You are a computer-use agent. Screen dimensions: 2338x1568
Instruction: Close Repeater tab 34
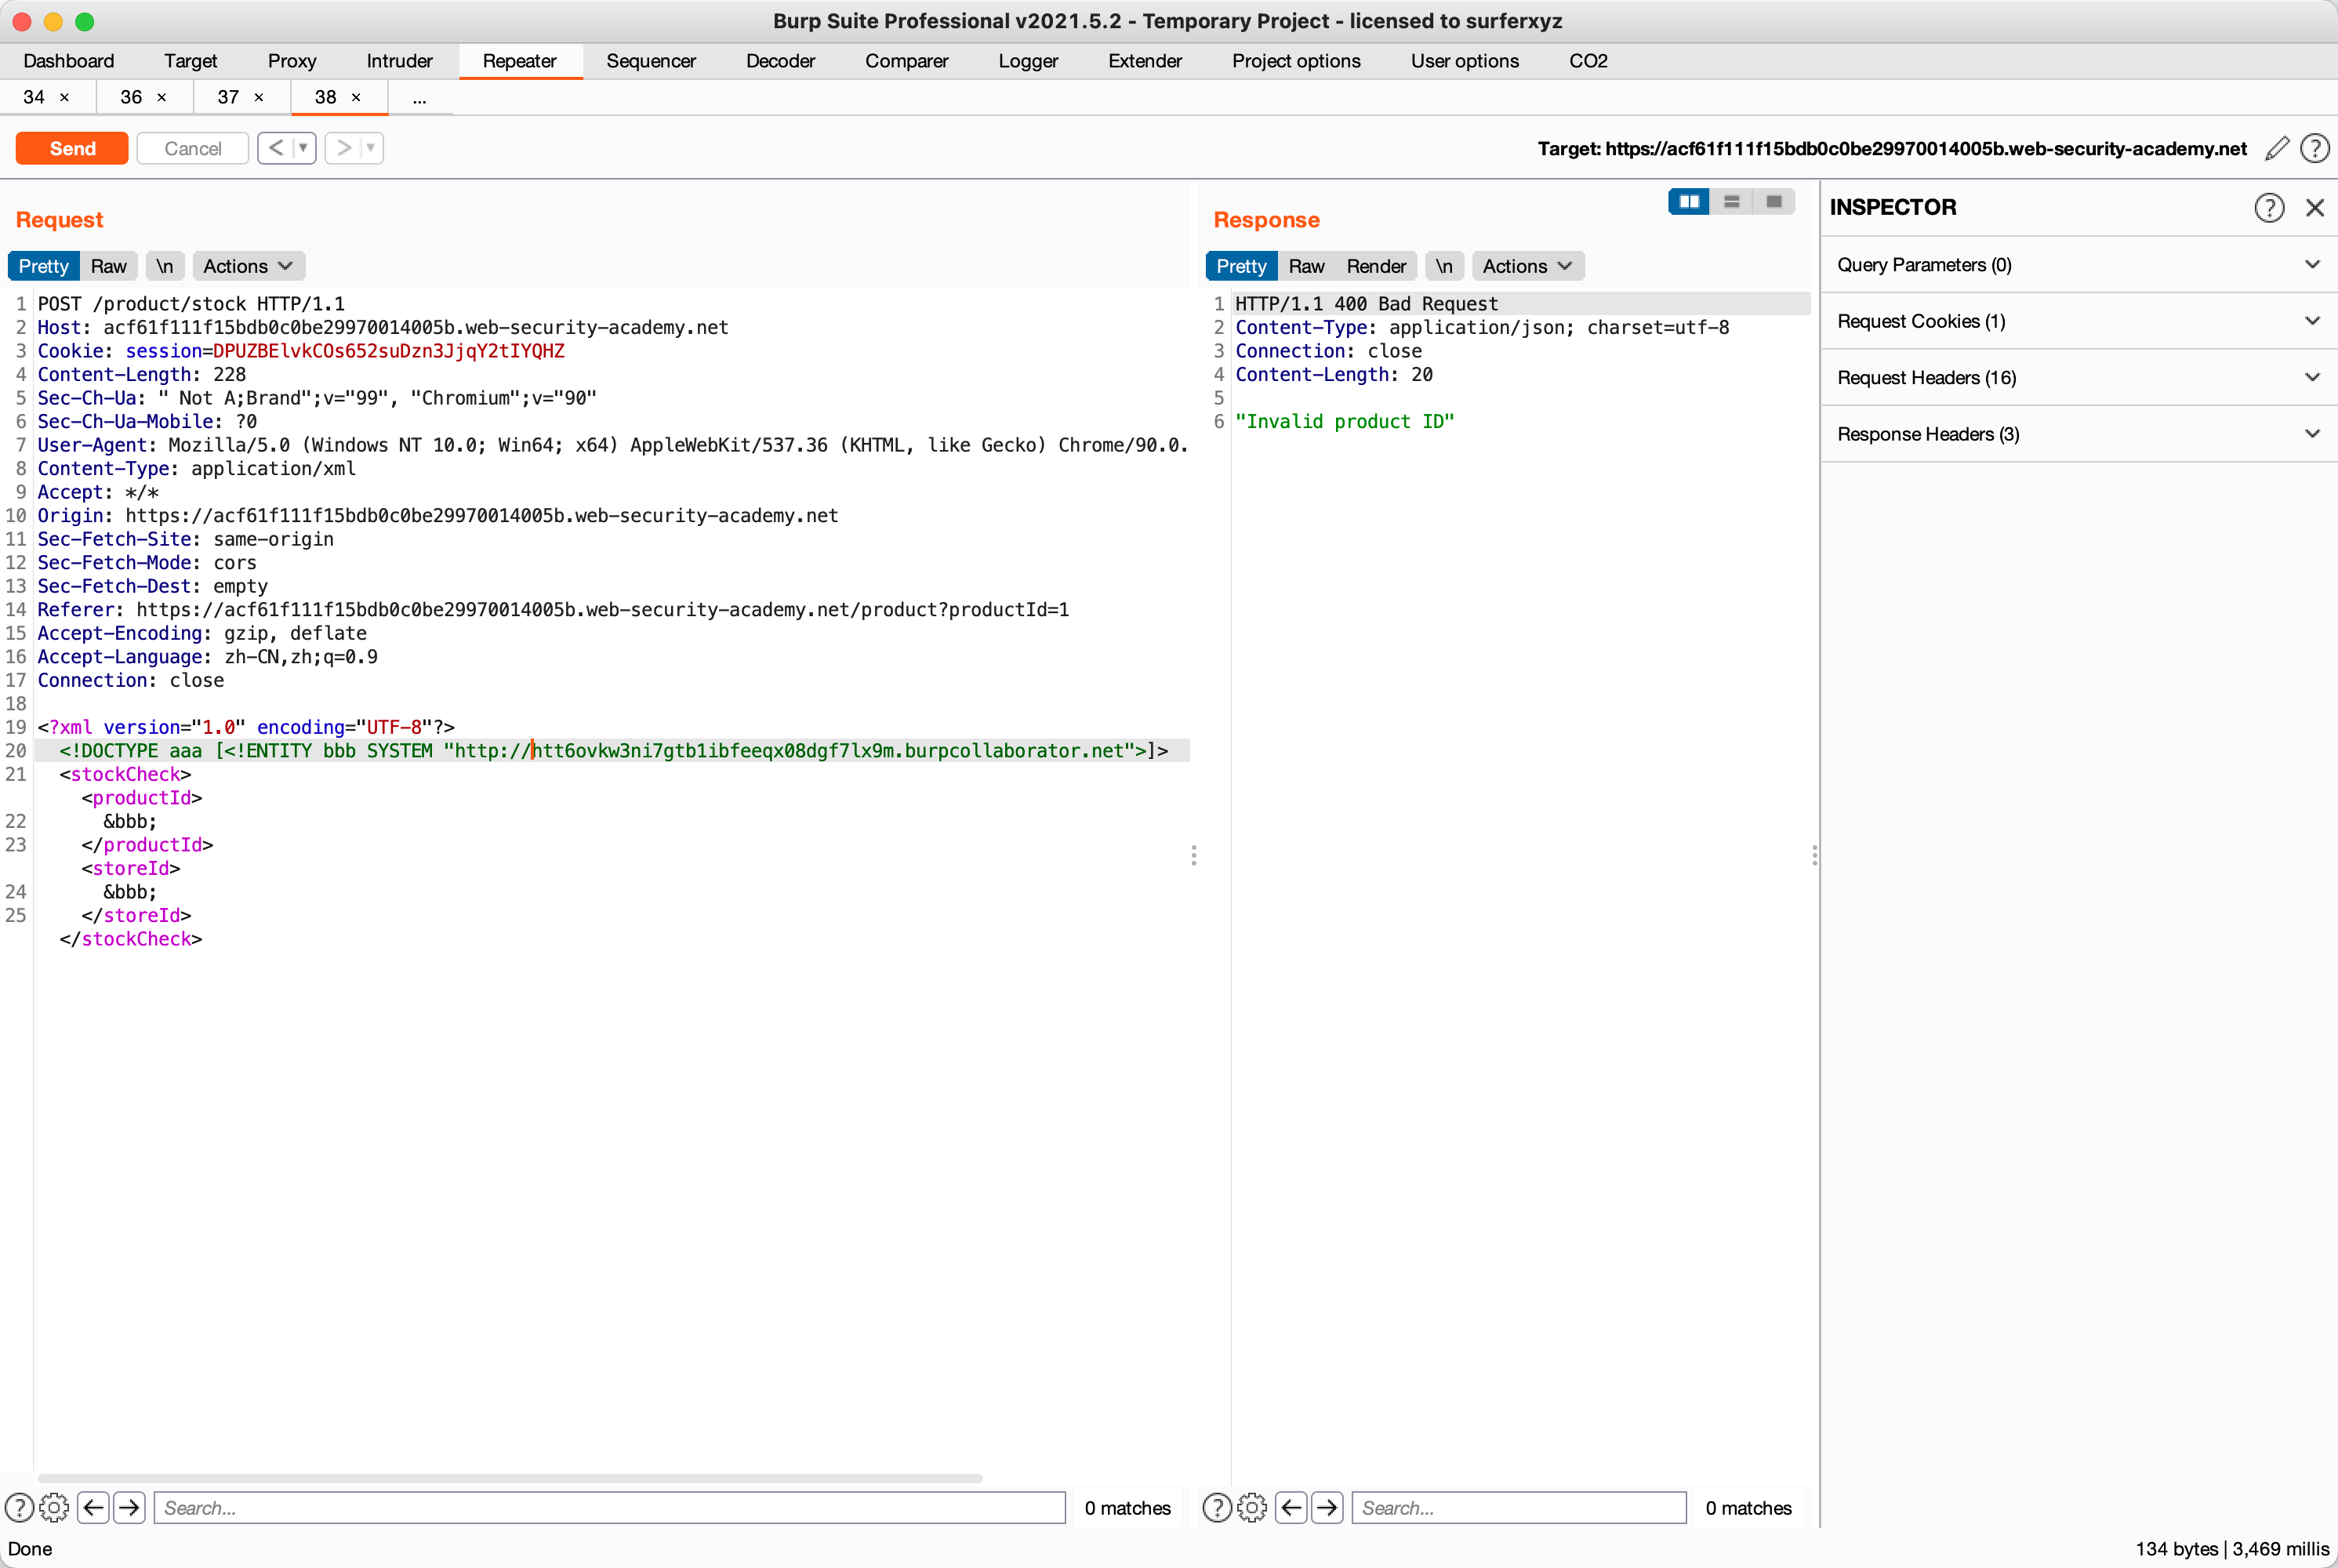tap(64, 97)
